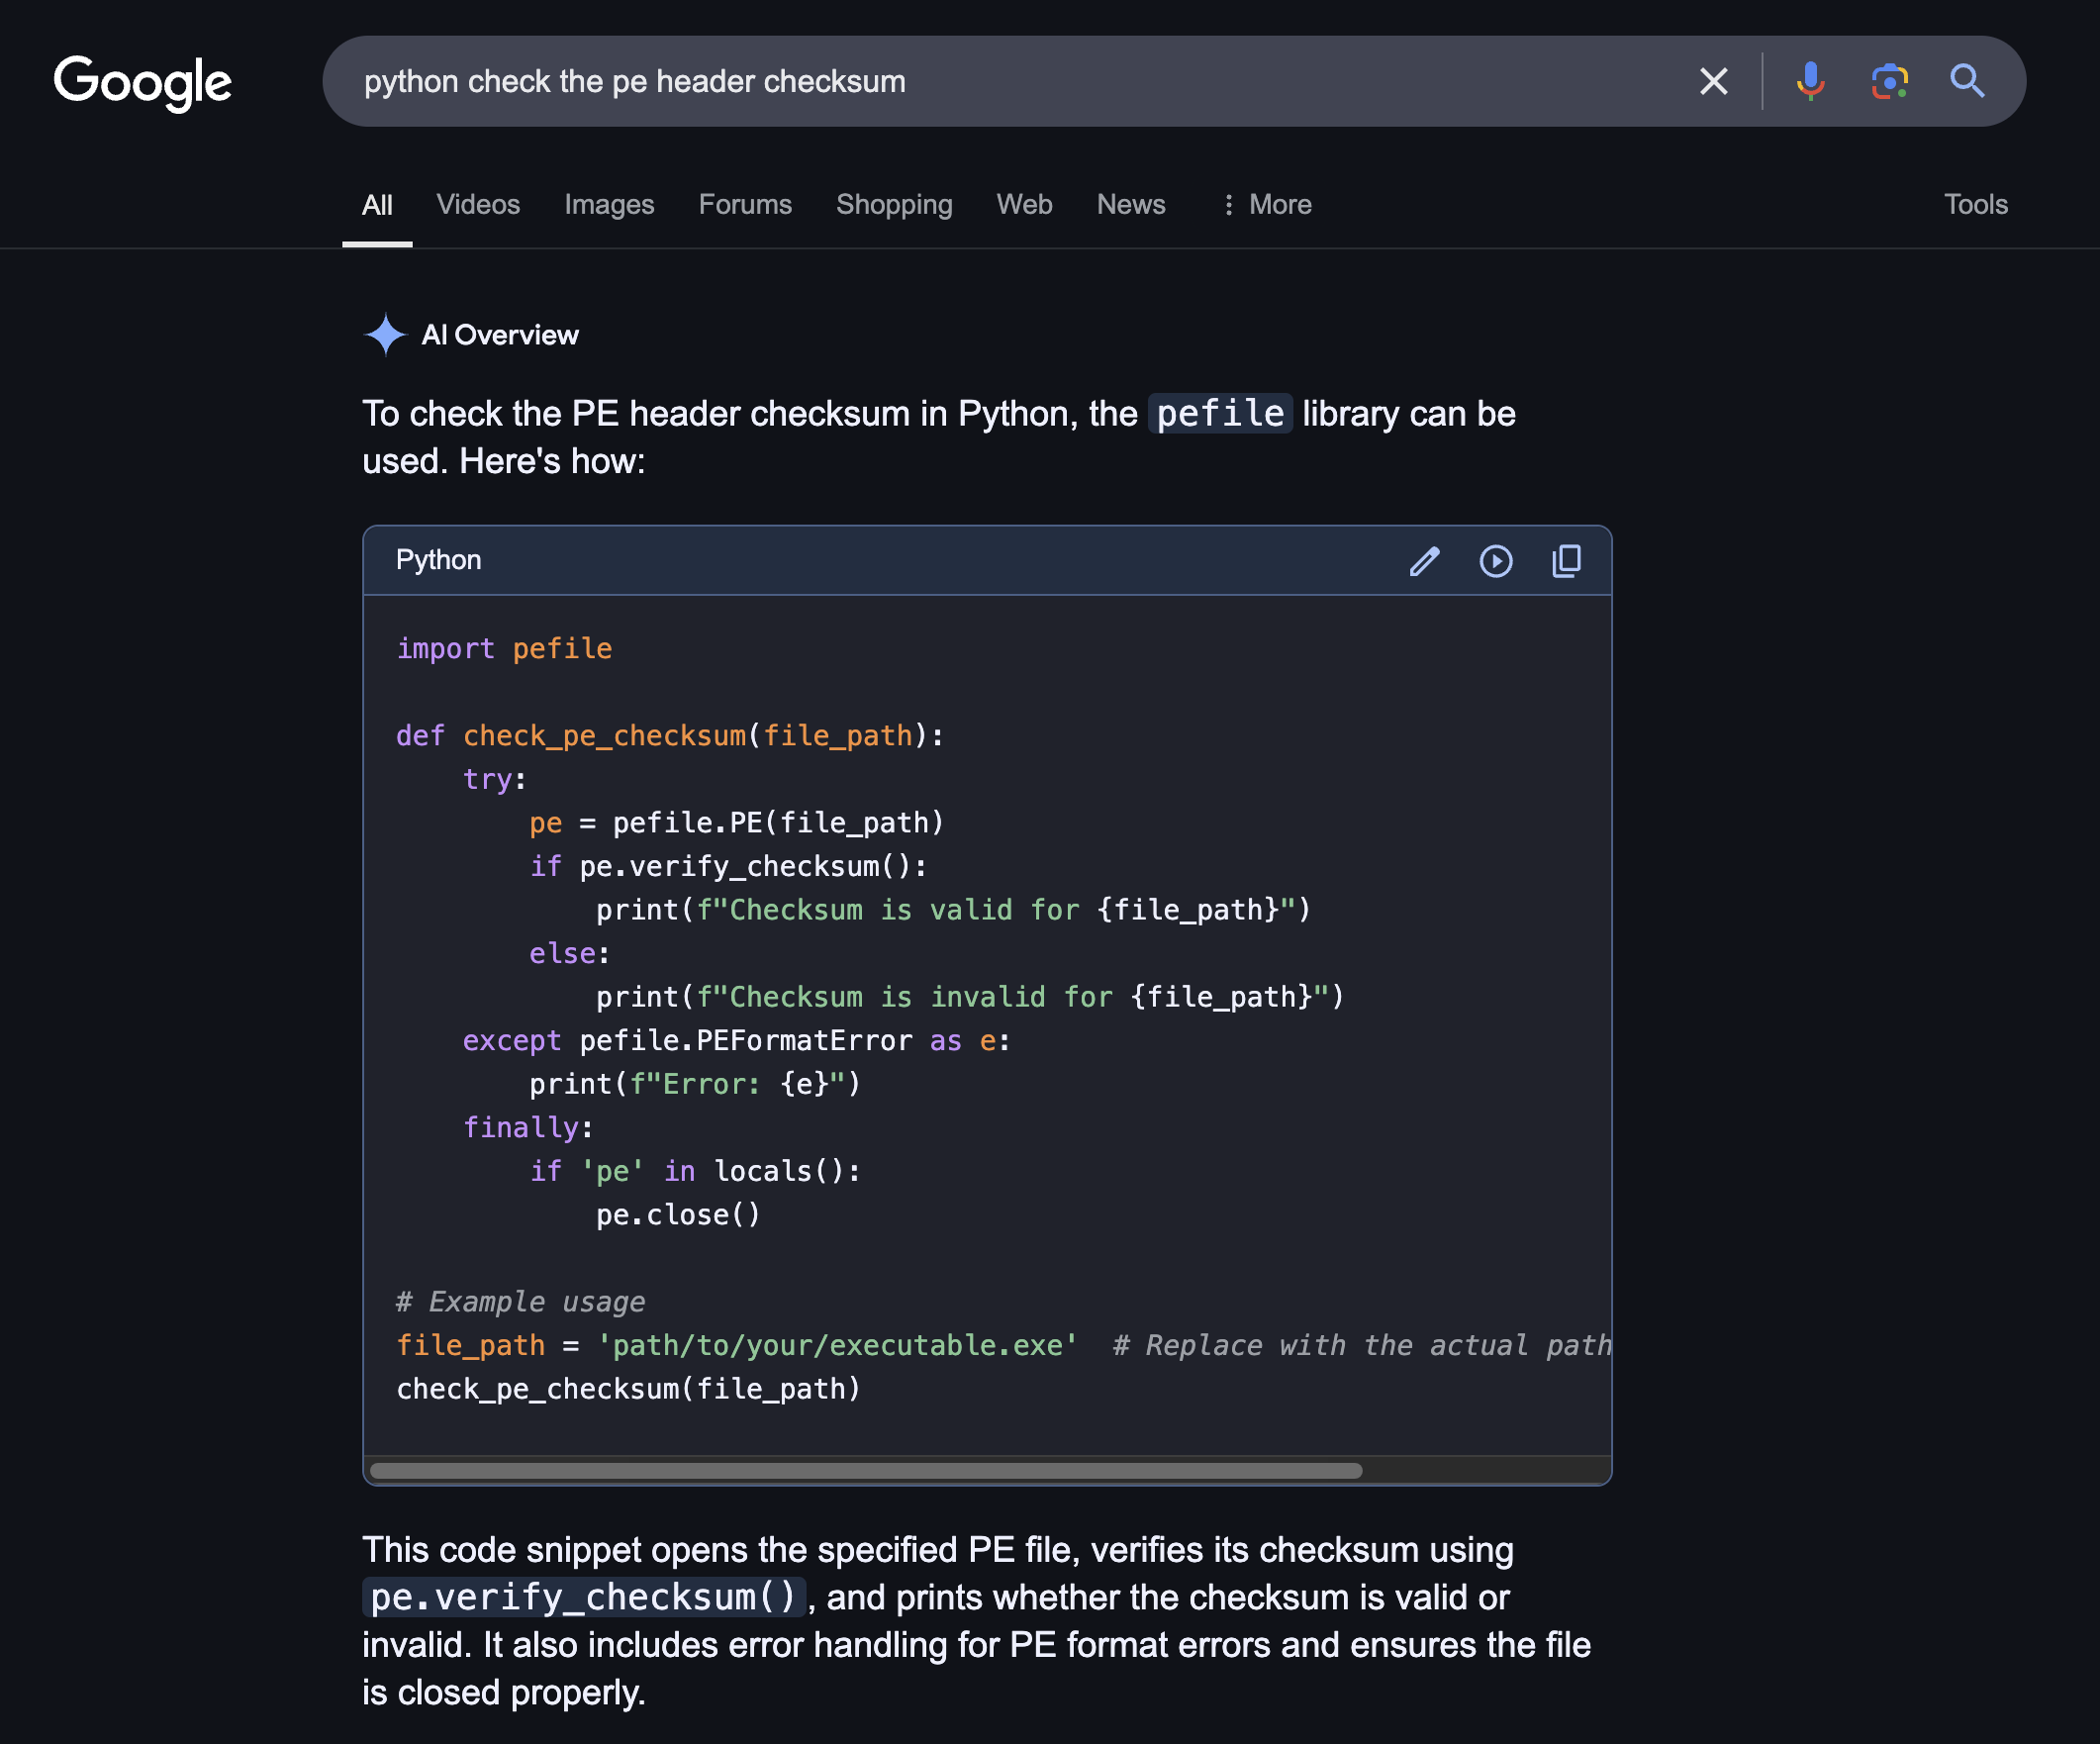
Task: Switch to the Videos tab
Action: 478,205
